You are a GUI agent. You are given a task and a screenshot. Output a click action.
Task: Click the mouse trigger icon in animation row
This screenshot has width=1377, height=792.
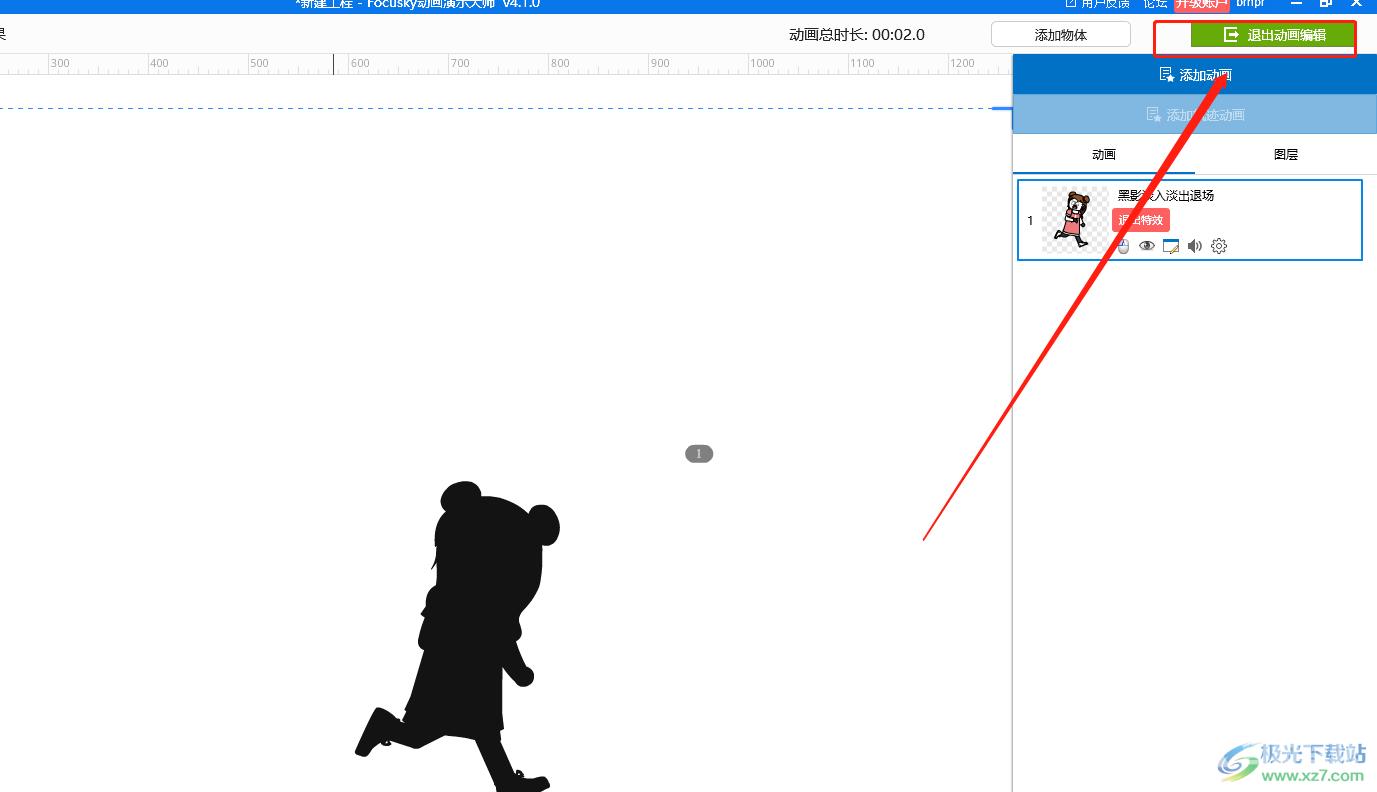pos(1123,246)
